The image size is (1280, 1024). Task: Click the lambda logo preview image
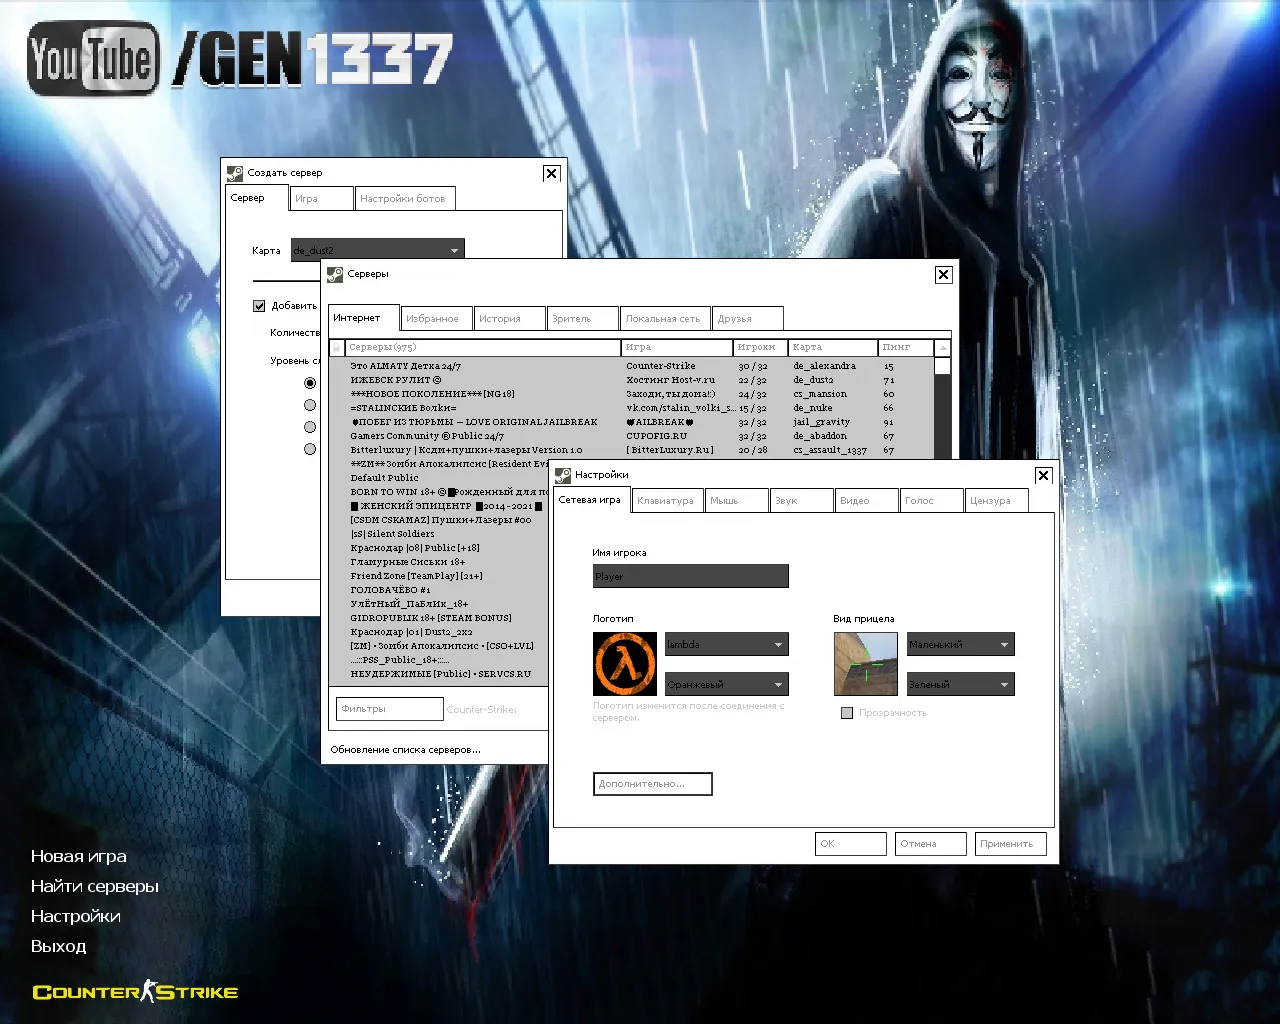point(625,663)
